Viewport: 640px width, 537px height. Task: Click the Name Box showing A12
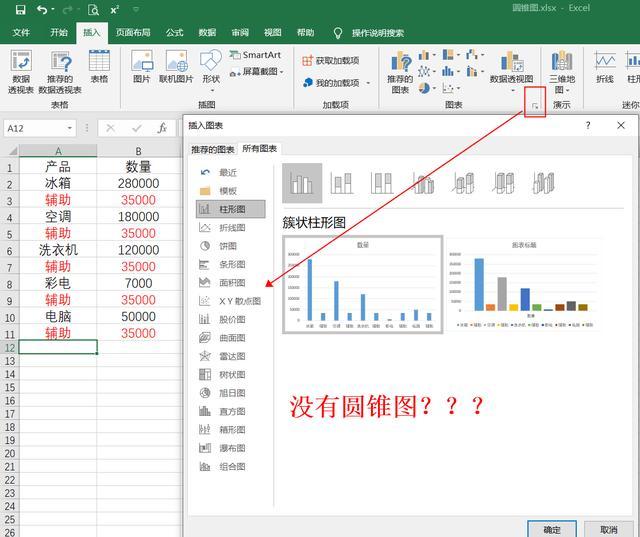point(35,129)
